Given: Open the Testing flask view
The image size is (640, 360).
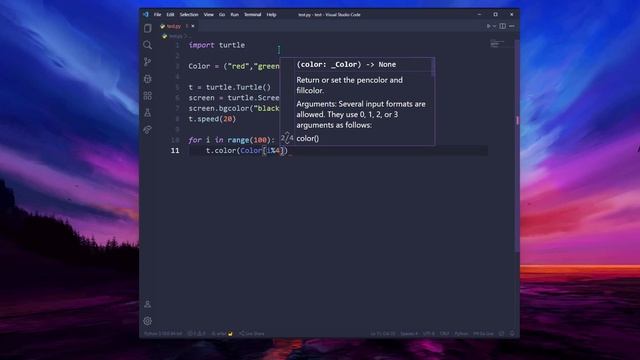Looking at the screenshot, I should [x=148, y=113].
